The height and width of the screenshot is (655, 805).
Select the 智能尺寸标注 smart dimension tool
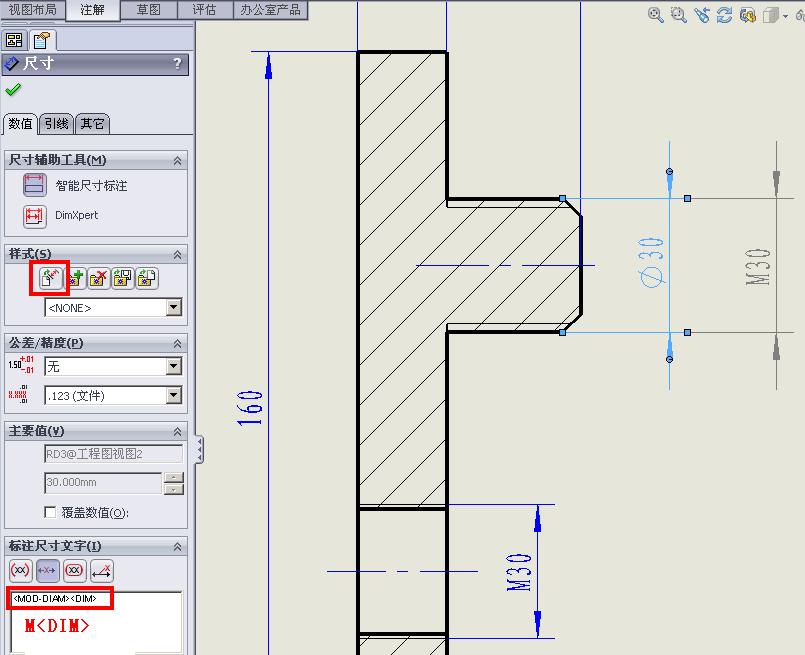(34, 185)
